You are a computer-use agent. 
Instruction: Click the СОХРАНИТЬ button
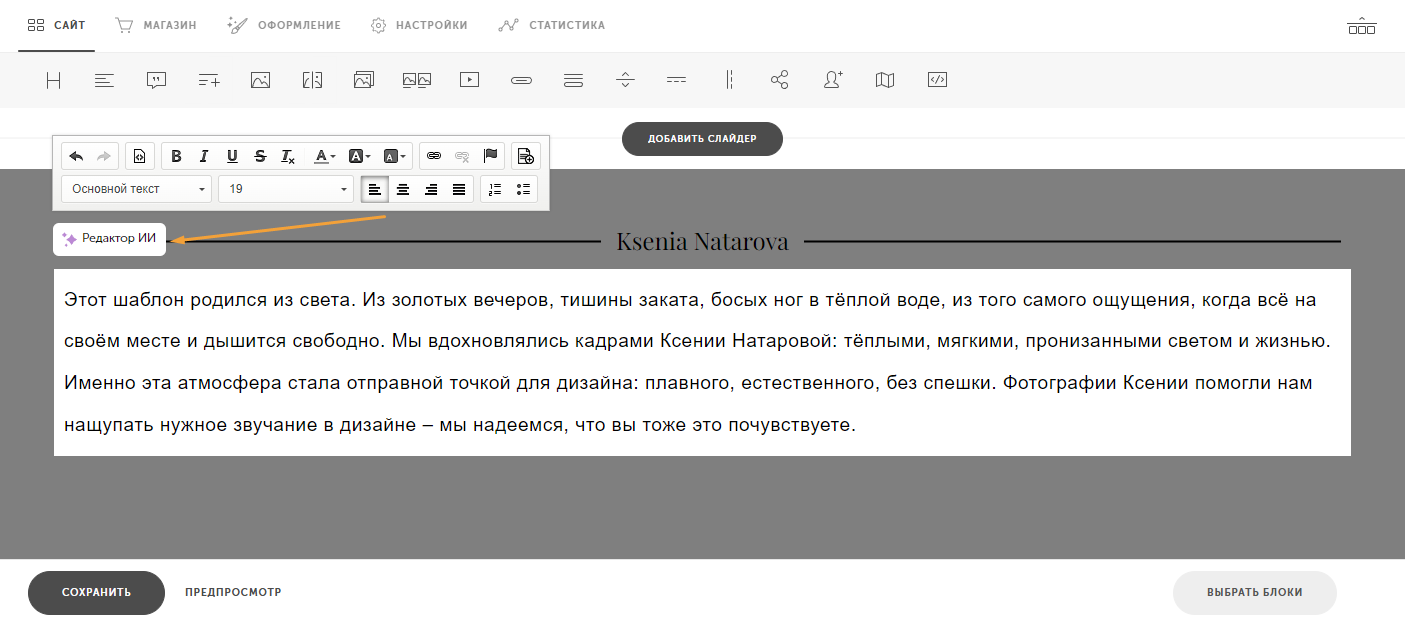click(96, 592)
